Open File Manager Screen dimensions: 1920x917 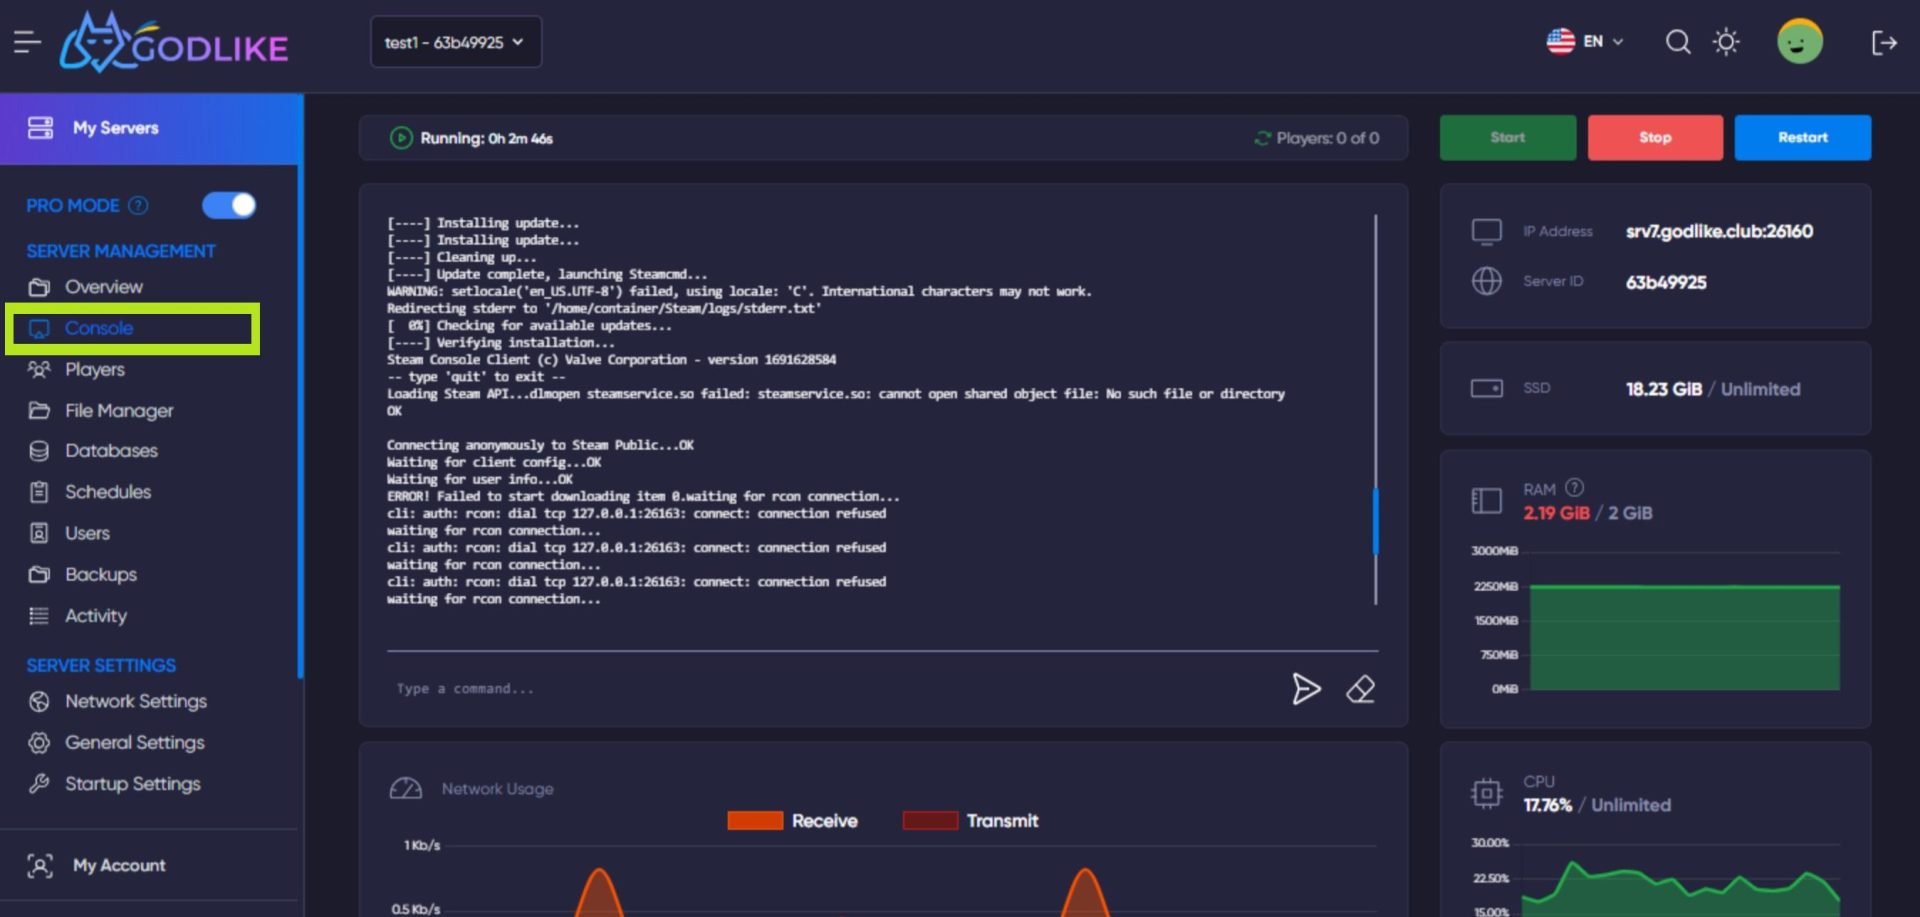pos(118,410)
